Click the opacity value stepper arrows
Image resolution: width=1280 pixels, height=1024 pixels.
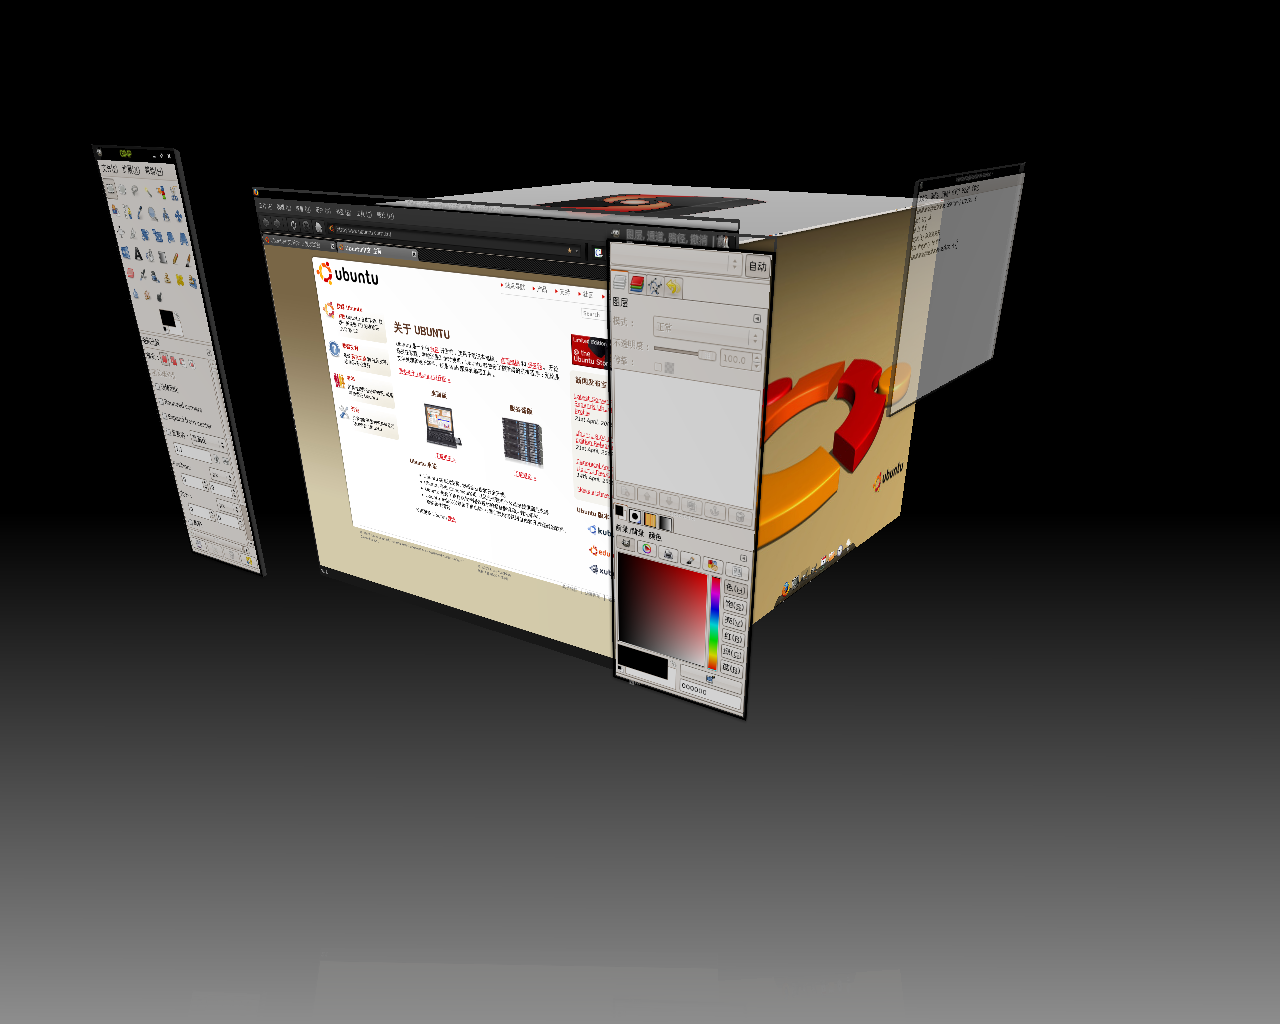[x=756, y=362]
